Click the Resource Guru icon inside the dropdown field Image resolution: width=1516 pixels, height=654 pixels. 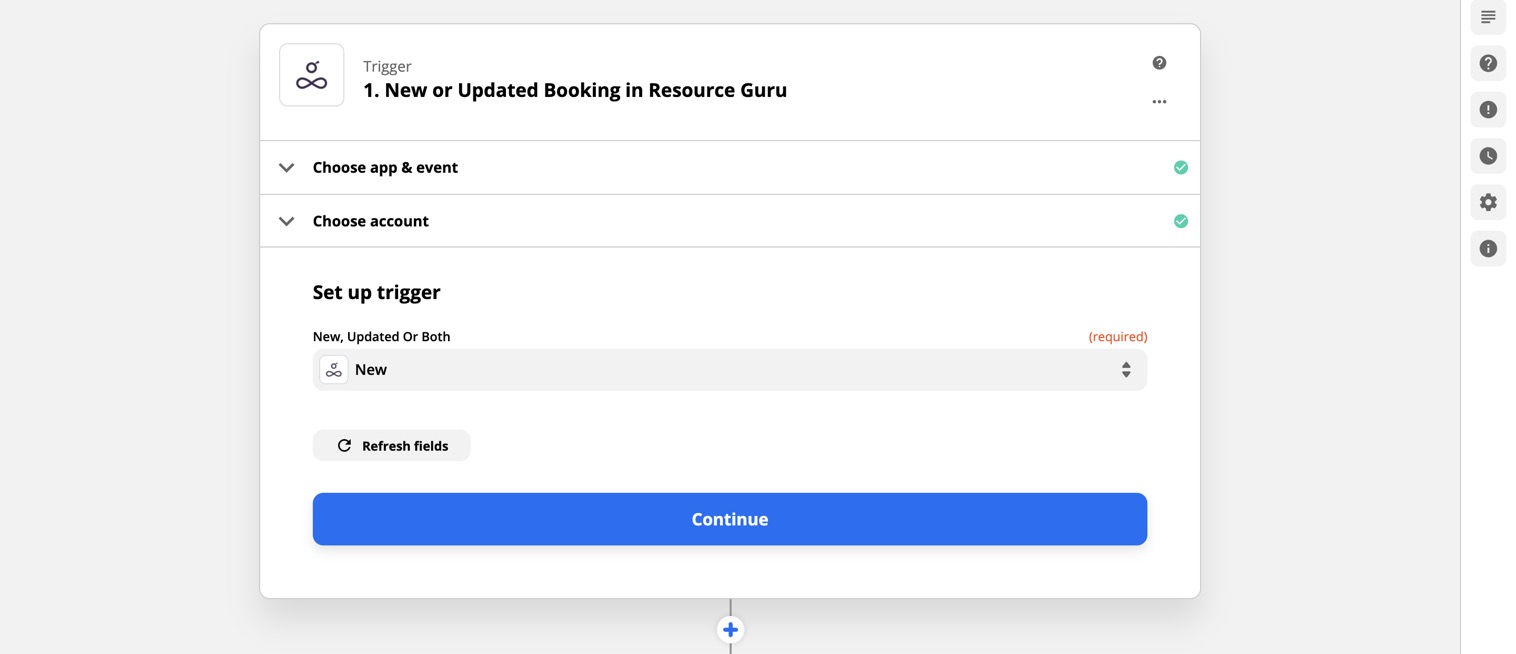tap(334, 370)
